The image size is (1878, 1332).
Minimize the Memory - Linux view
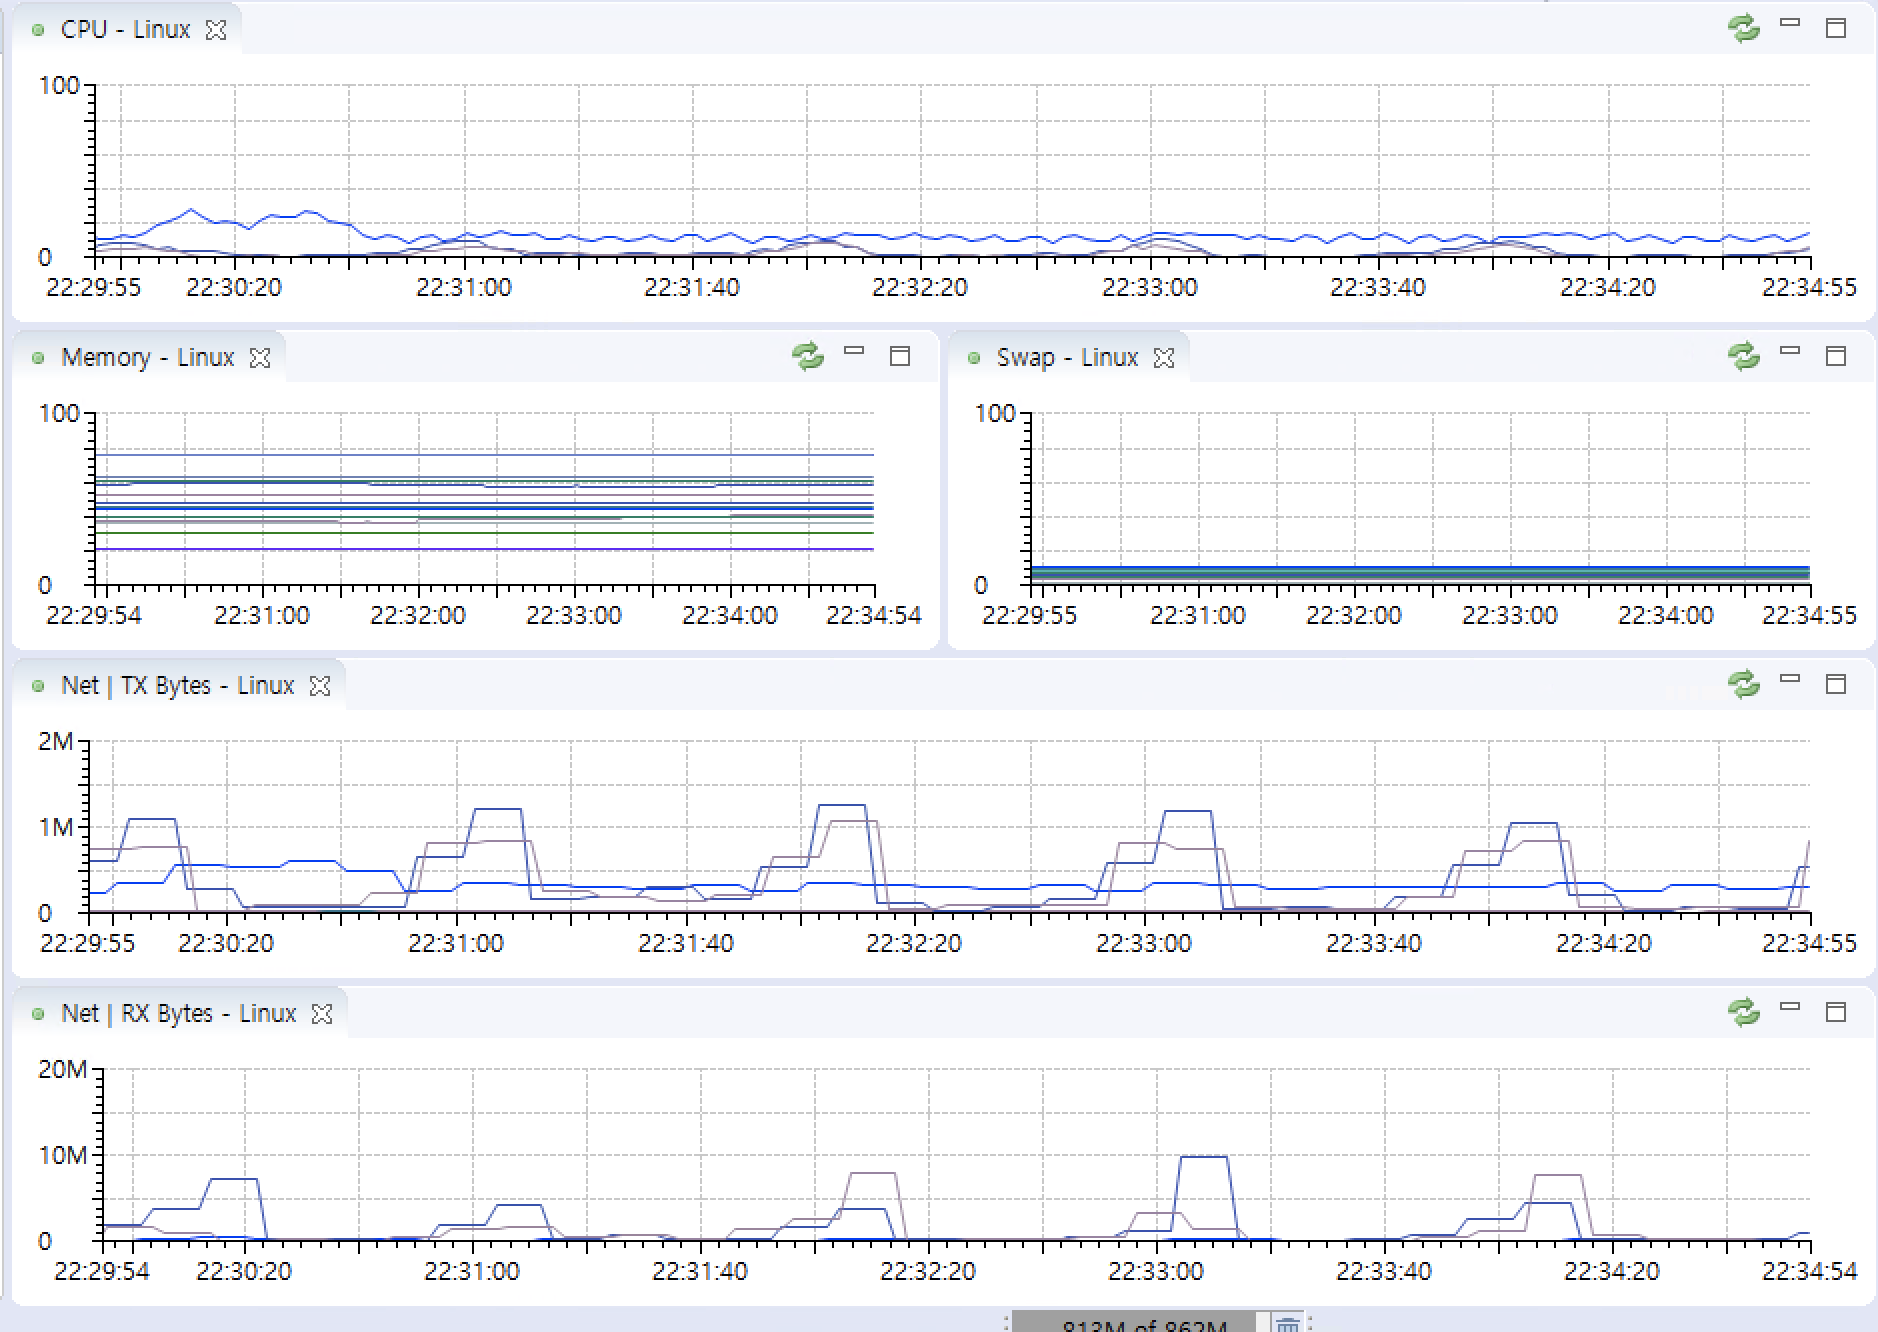pyautogui.click(x=854, y=350)
